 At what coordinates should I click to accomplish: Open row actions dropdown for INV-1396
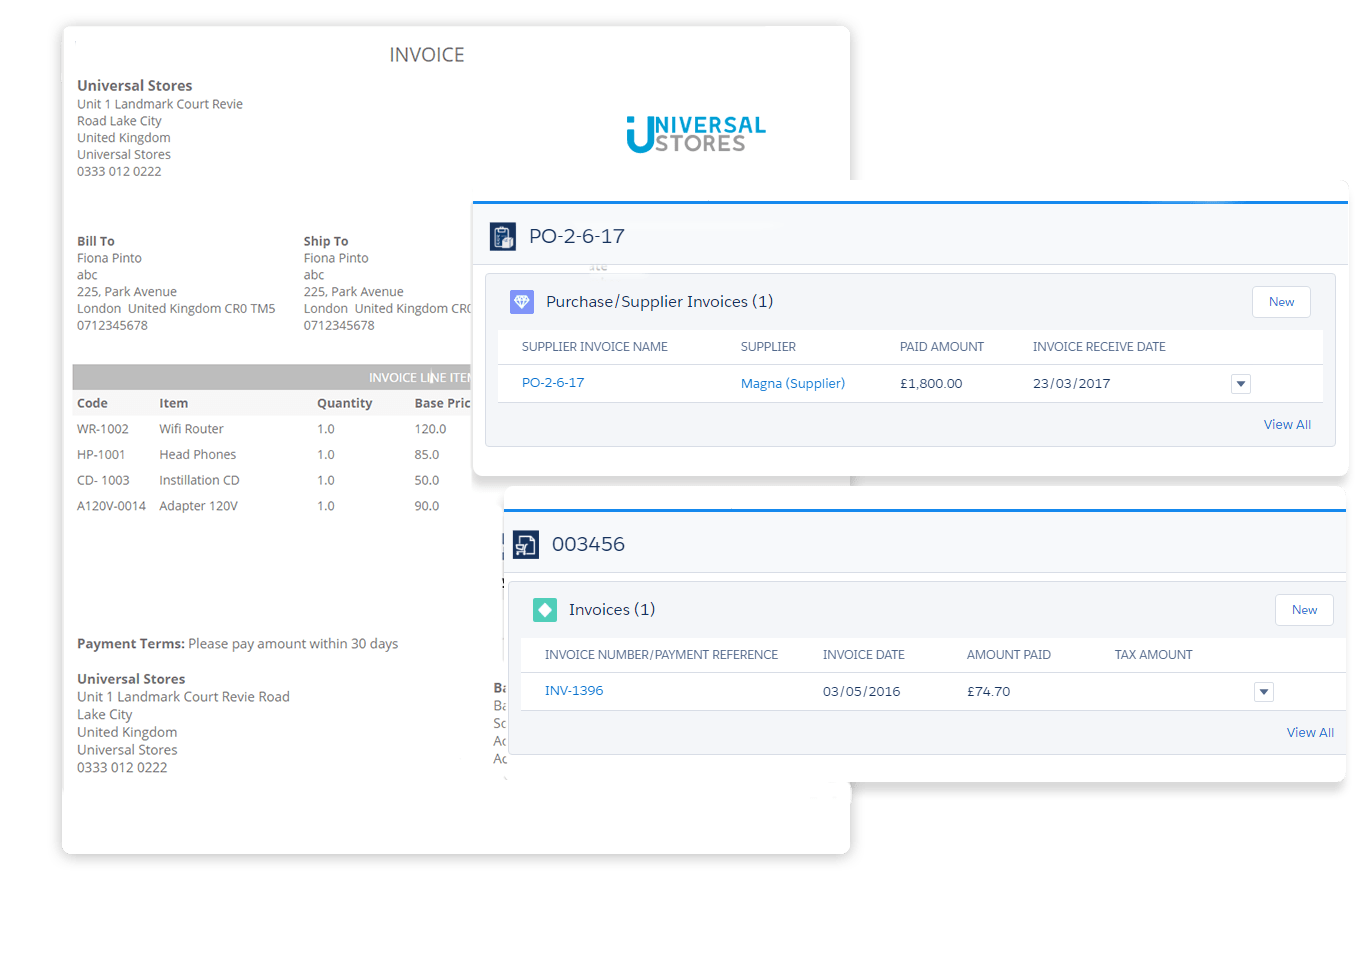(x=1264, y=692)
